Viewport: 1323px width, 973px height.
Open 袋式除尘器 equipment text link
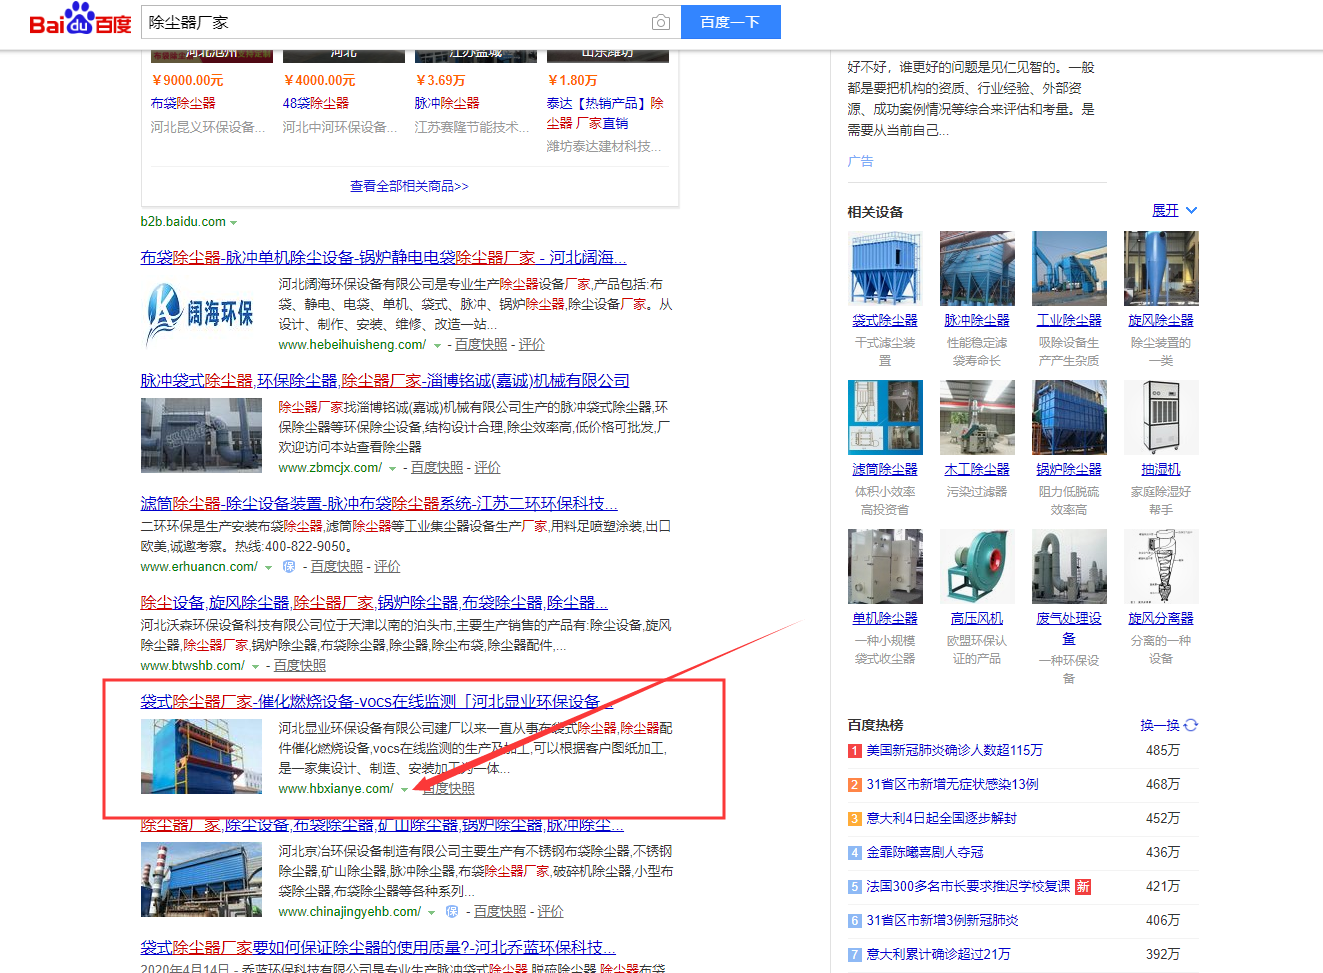pyautogui.click(x=885, y=320)
